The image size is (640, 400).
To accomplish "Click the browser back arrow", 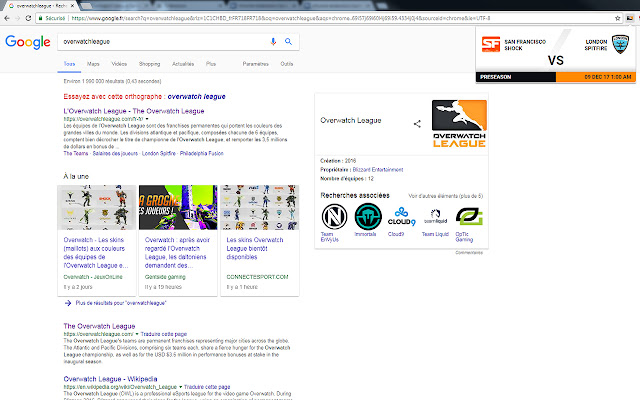I will click(7, 18).
